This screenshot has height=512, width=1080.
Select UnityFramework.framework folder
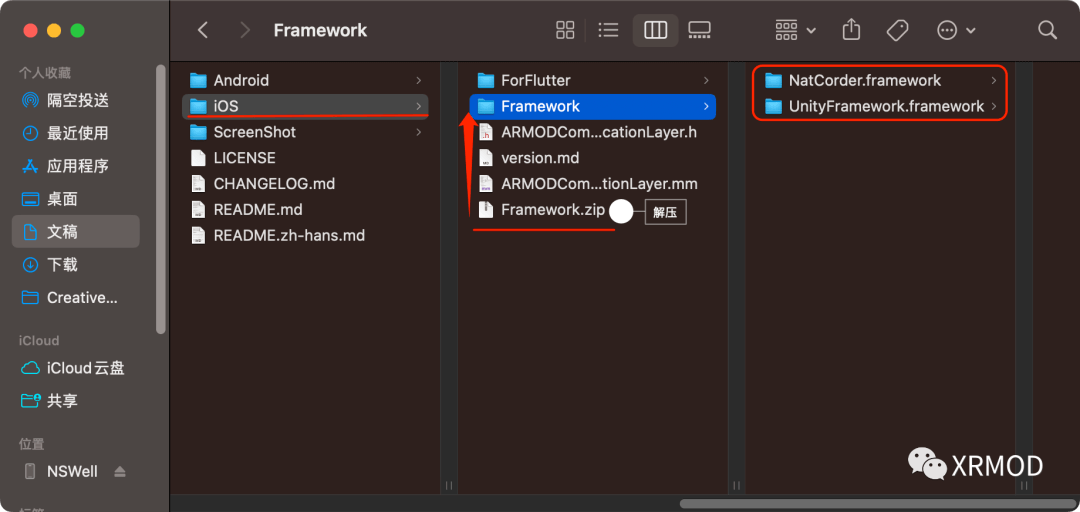pyautogui.click(x=880, y=106)
